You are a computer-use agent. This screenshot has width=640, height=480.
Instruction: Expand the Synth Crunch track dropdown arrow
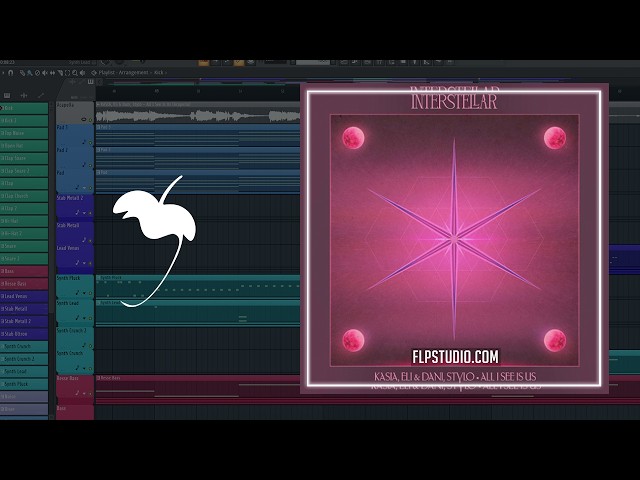pos(84,369)
